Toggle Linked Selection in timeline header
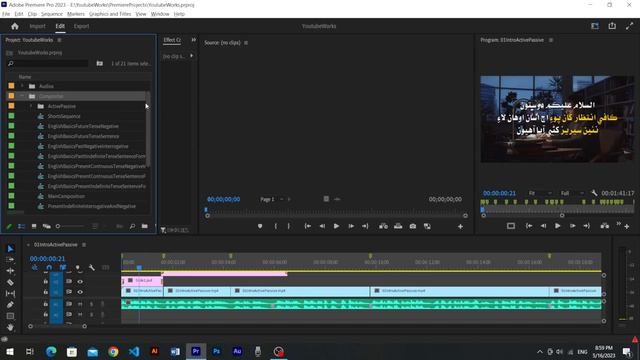The width and height of the screenshot is (640, 360). tap(63, 268)
